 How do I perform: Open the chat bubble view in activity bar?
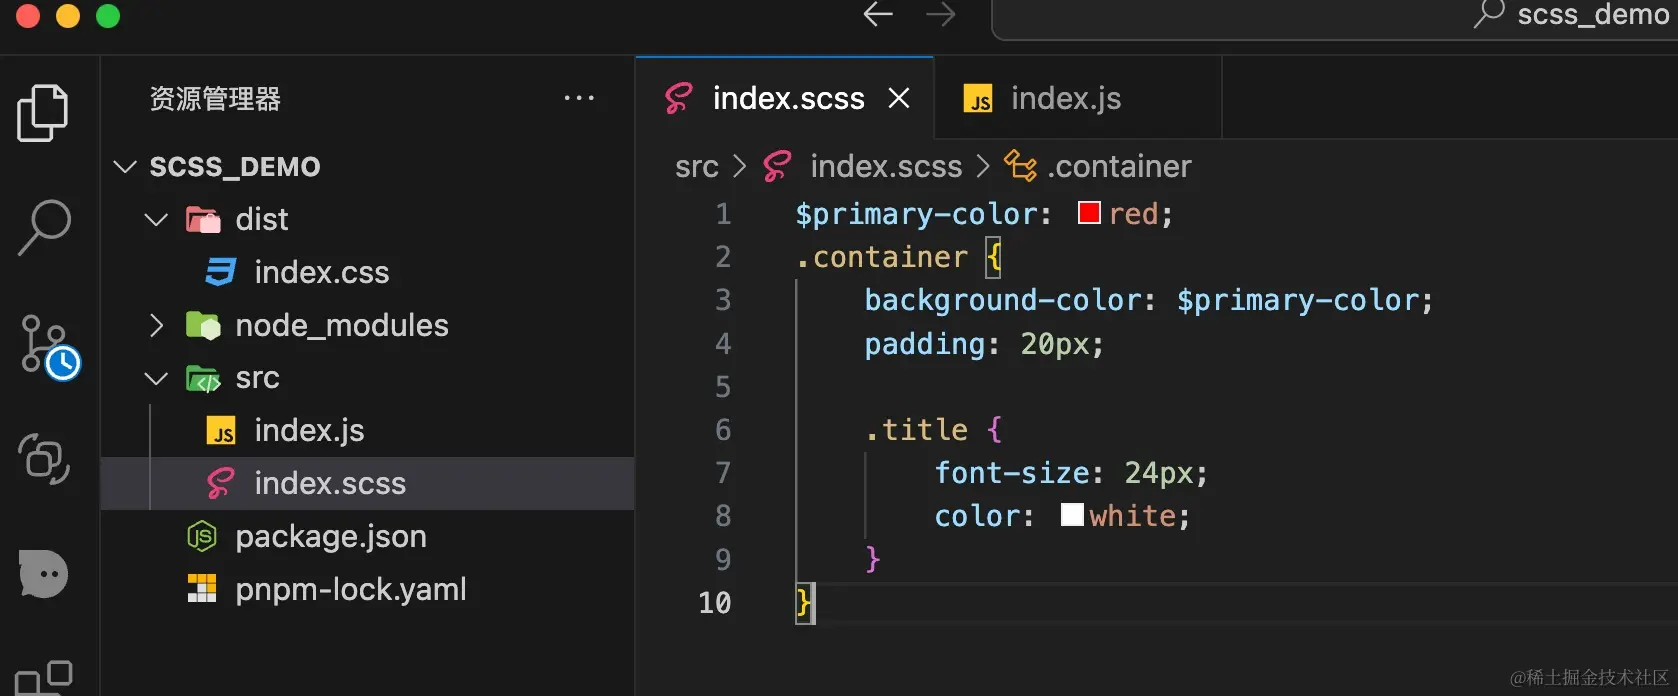(44, 574)
